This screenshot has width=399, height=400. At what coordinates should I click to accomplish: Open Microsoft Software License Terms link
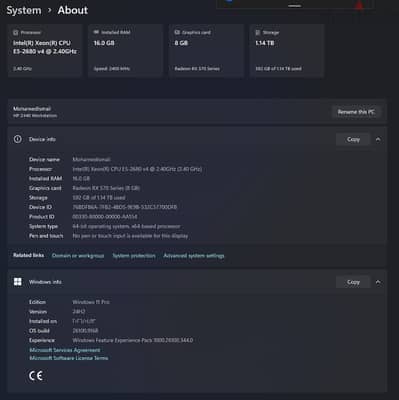(69, 358)
